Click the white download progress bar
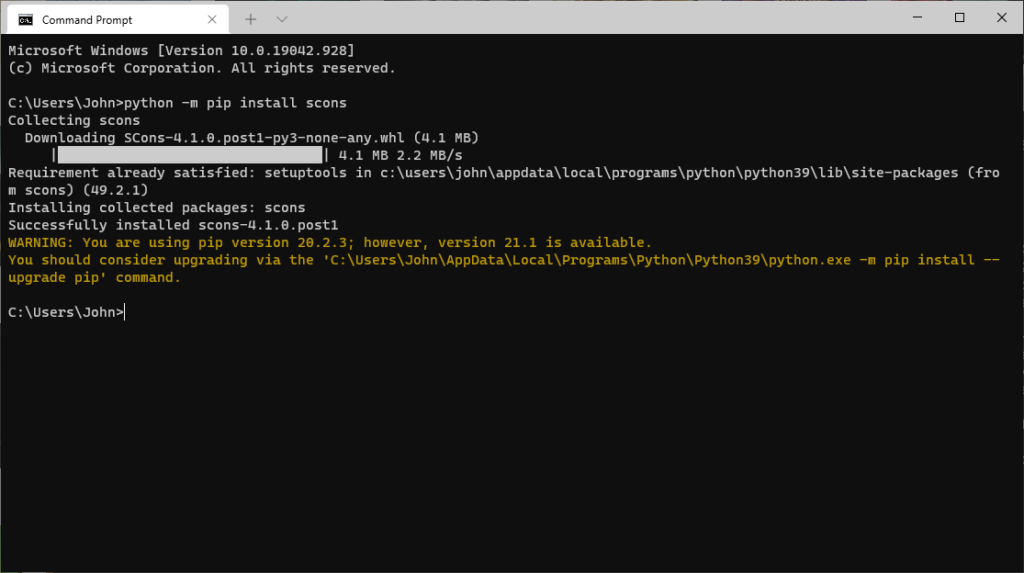The width and height of the screenshot is (1024, 573). point(190,155)
